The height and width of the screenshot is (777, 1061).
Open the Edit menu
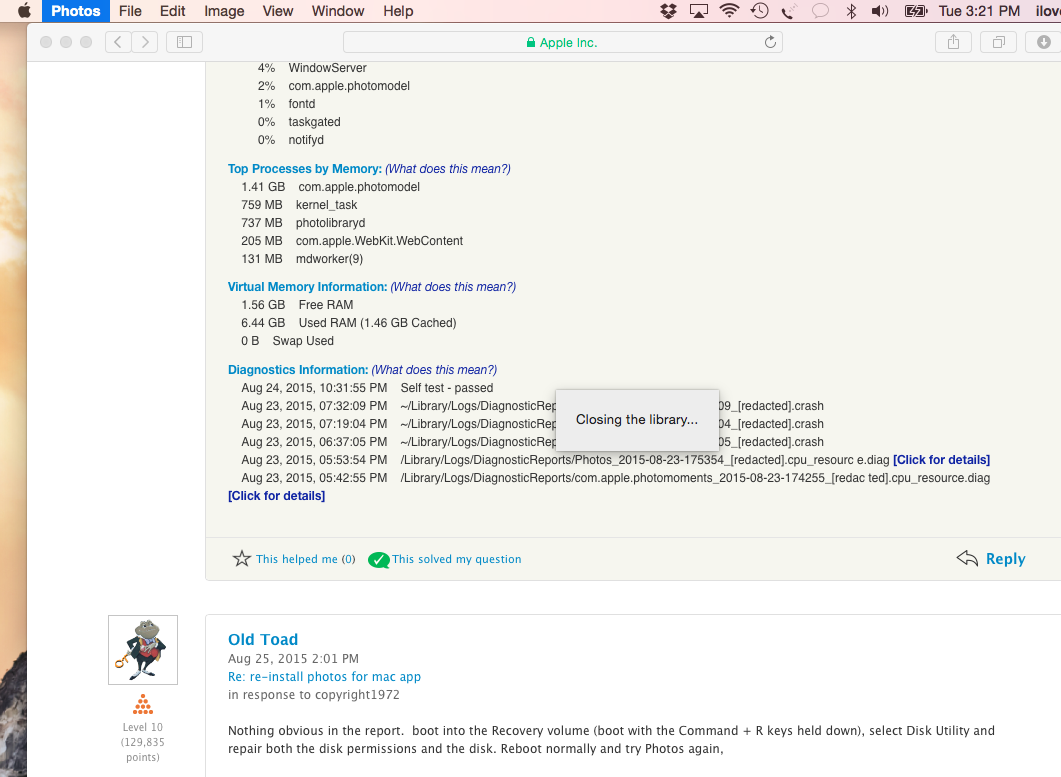click(173, 11)
